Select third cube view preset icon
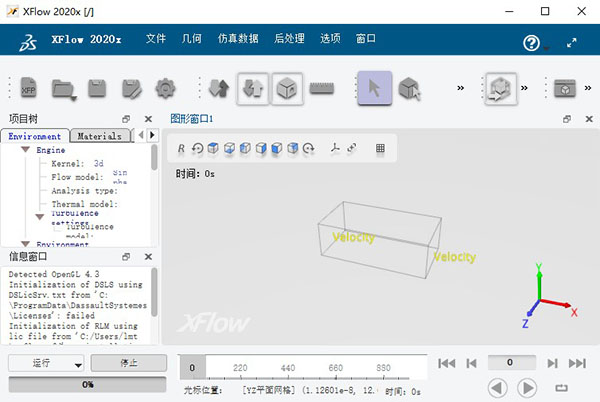This screenshot has width=600, height=402. pos(245,148)
